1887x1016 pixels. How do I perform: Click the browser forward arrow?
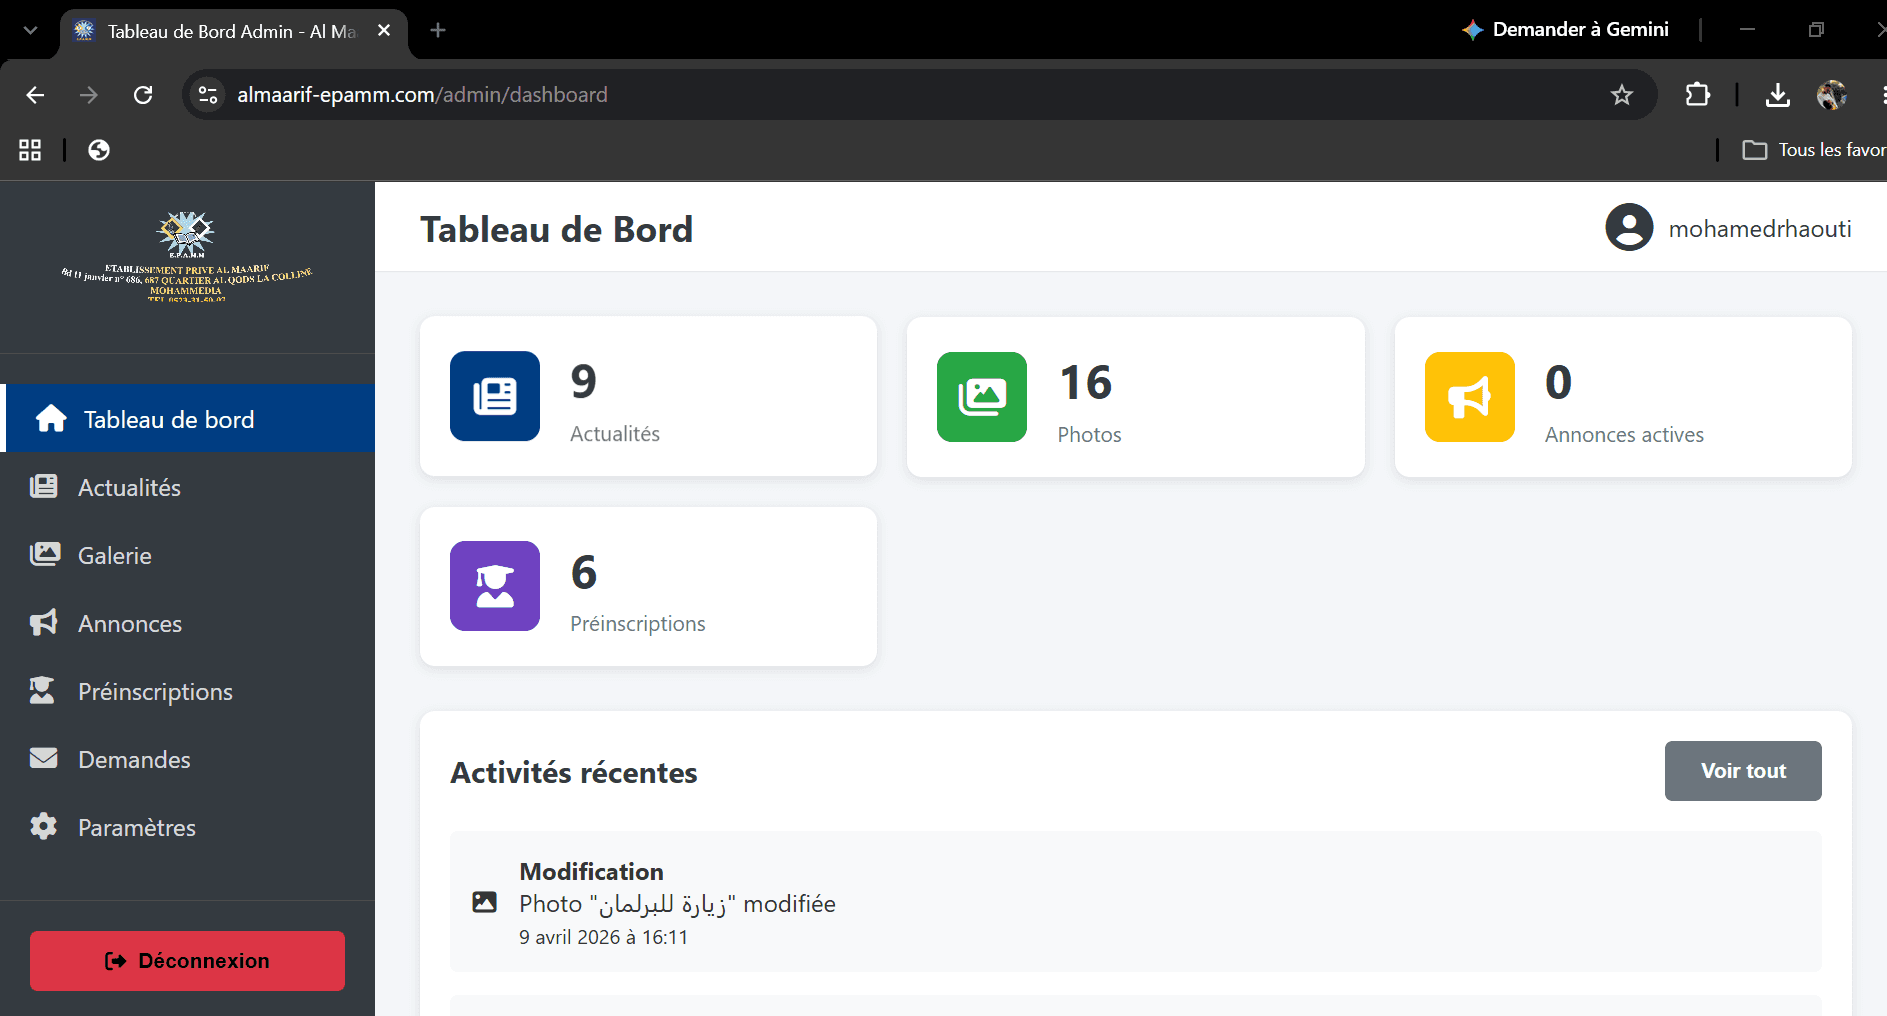(89, 95)
